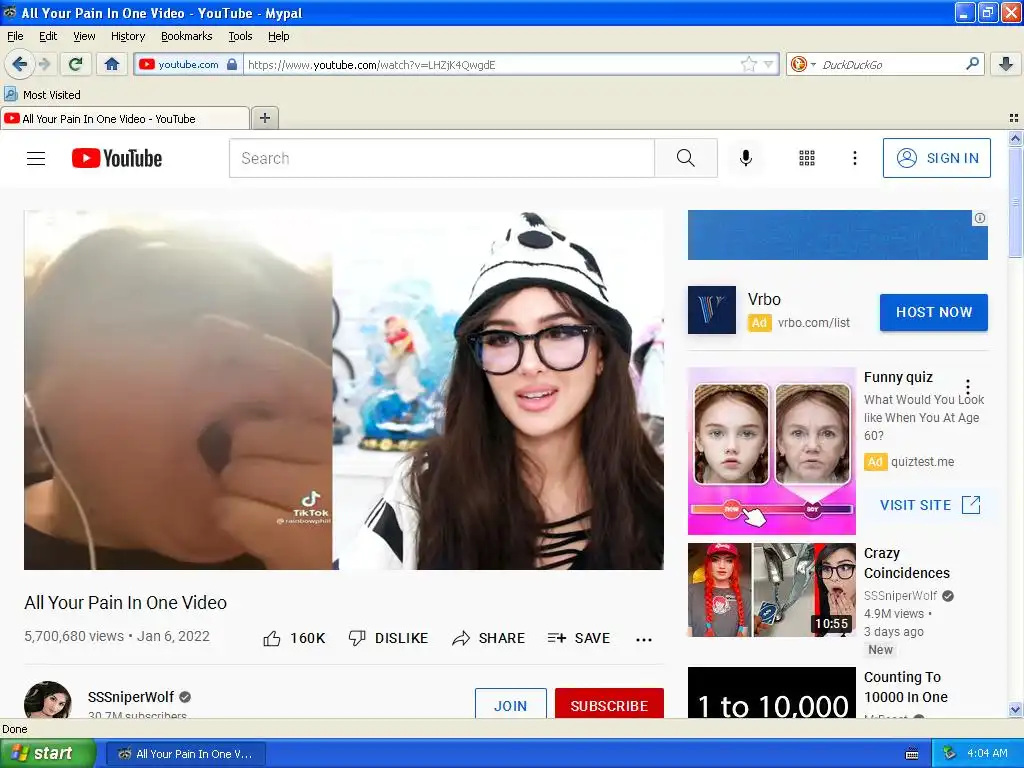Screen dimensions: 1024x768
Task: Click the HOST NOW button
Action: tap(934, 312)
